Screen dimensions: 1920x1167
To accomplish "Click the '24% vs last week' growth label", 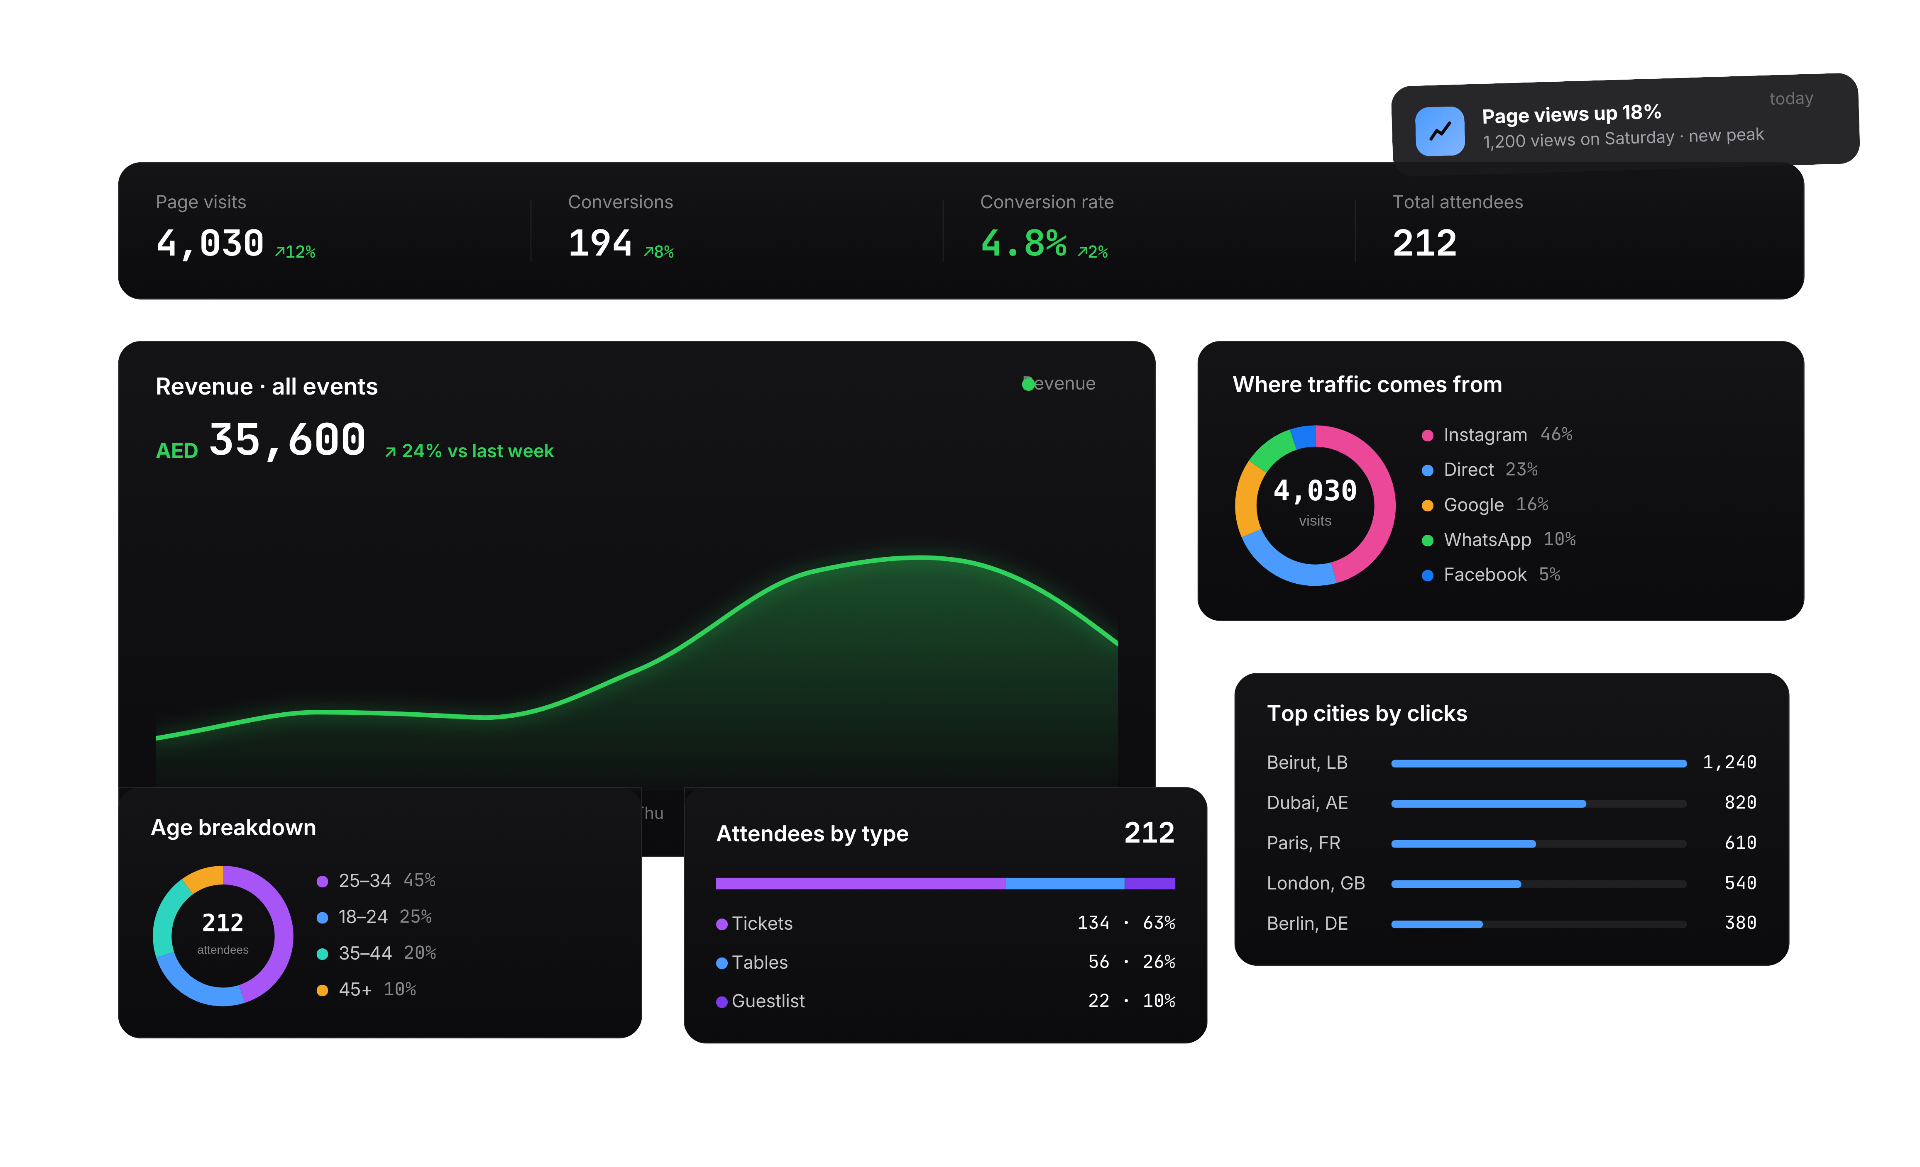I will coord(469,451).
